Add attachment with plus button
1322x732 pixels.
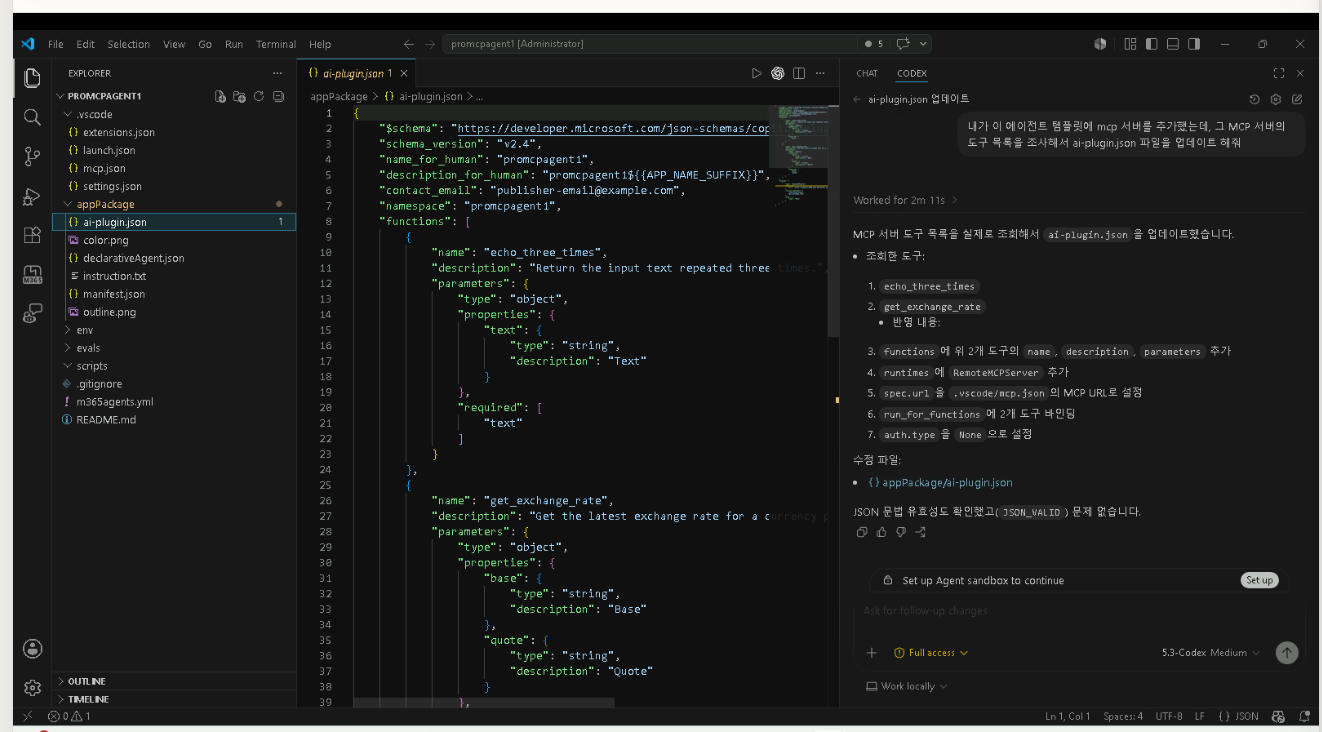click(871, 653)
